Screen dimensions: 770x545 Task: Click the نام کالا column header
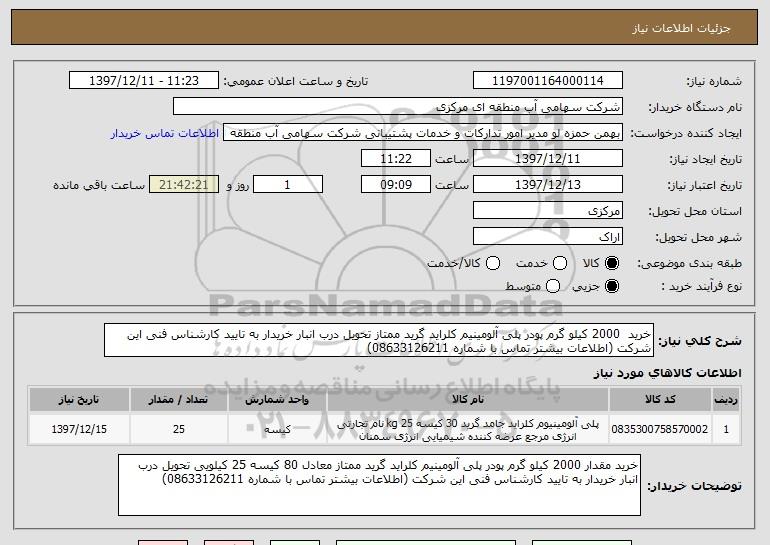tap(468, 400)
